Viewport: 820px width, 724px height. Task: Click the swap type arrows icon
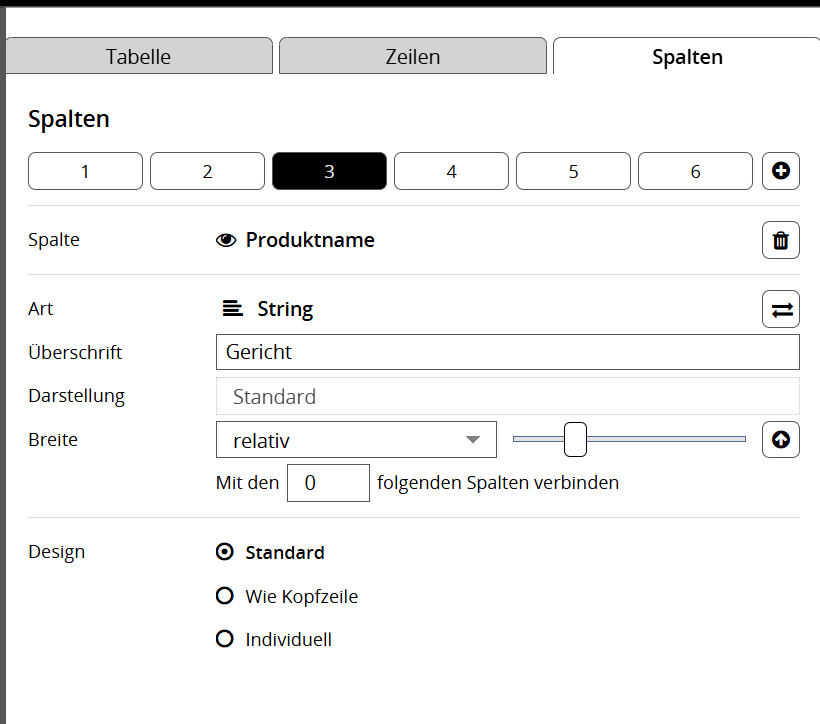[x=781, y=309]
